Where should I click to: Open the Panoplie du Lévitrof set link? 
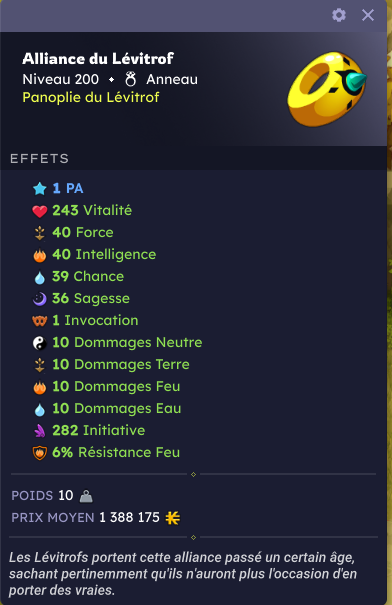coord(91,97)
